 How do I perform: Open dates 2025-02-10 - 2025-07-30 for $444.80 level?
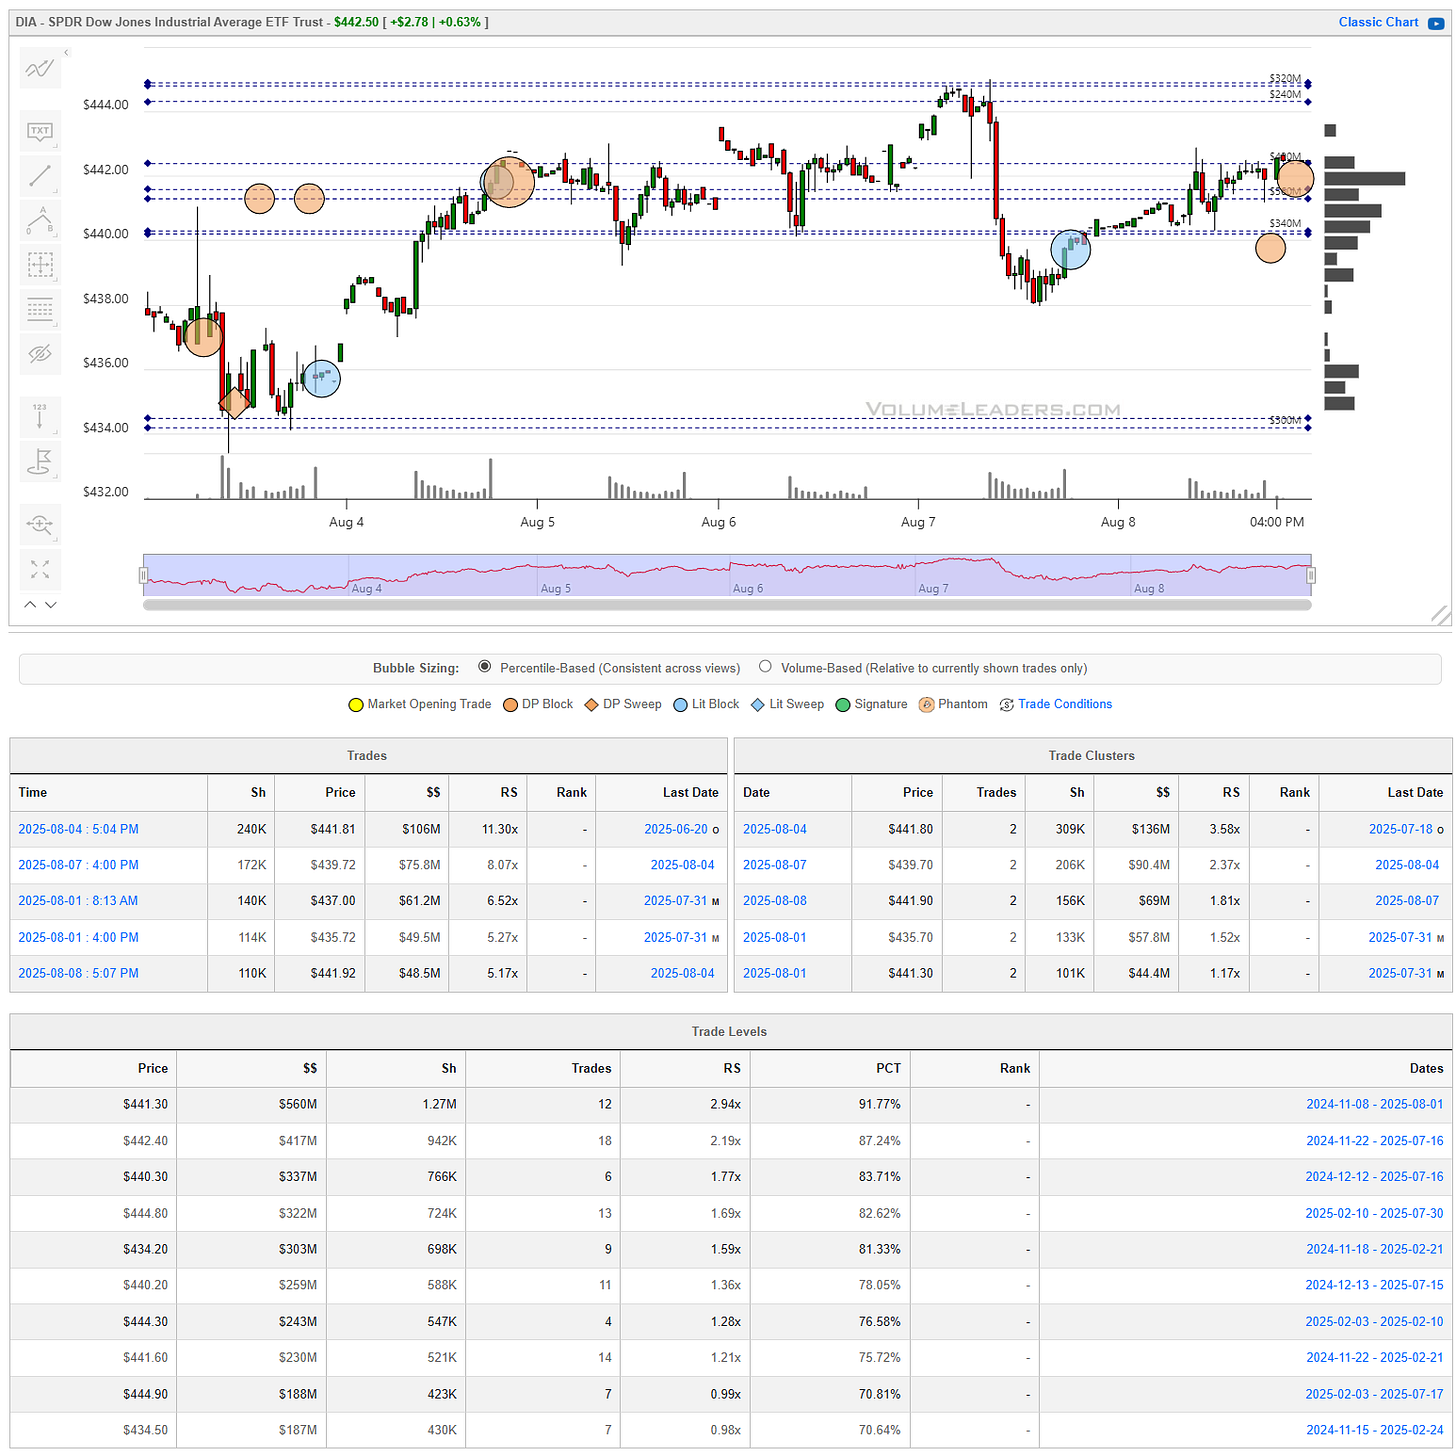(x=1374, y=1213)
